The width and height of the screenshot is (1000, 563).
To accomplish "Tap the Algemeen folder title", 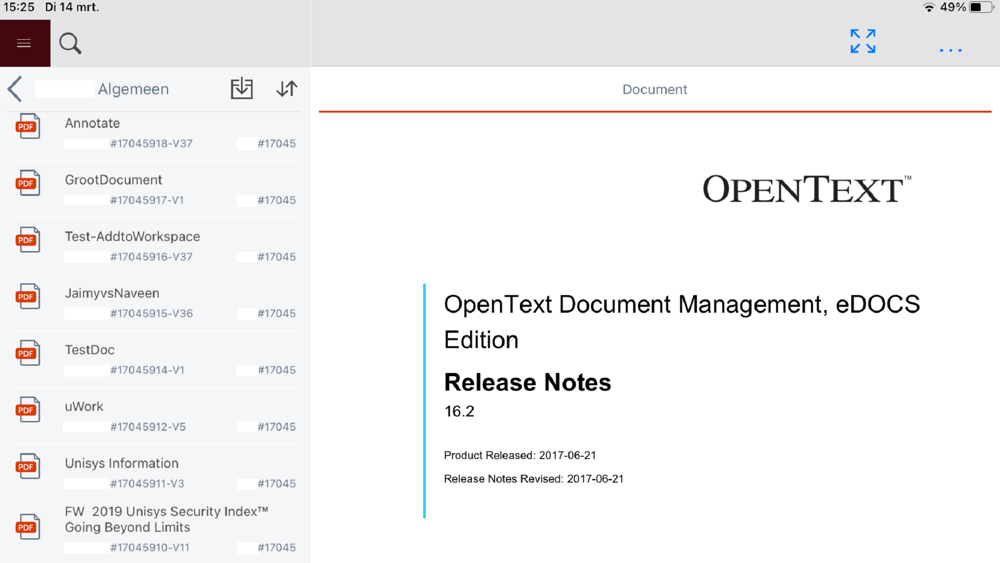I will 133,89.
